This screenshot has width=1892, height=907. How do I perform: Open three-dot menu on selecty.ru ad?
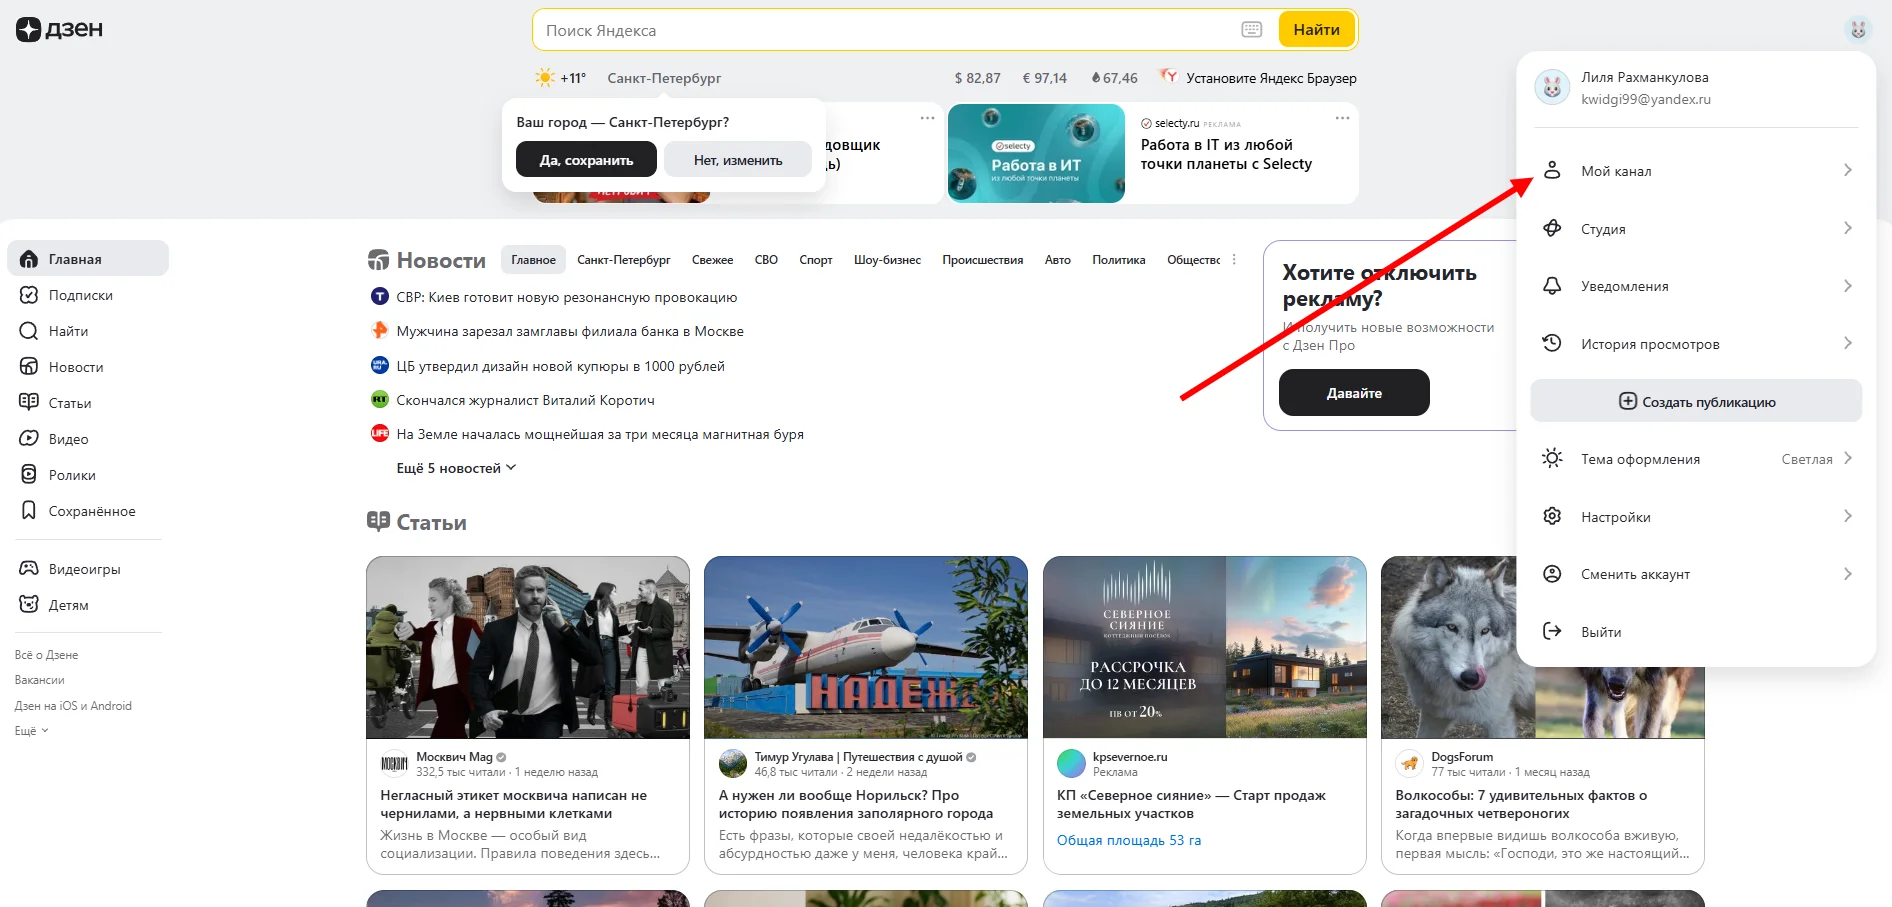pyautogui.click(x=1342, y=118)
